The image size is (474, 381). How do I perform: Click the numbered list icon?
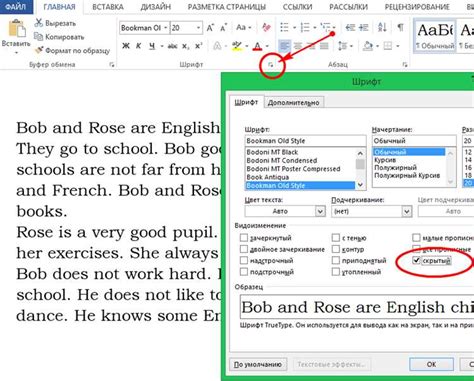pos(305,27)
